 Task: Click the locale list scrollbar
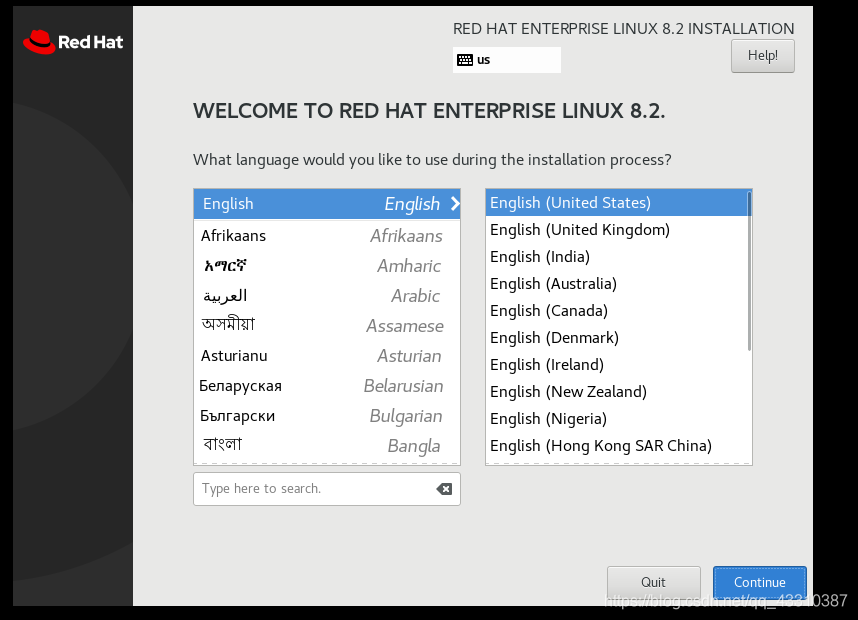pos(749,271)
